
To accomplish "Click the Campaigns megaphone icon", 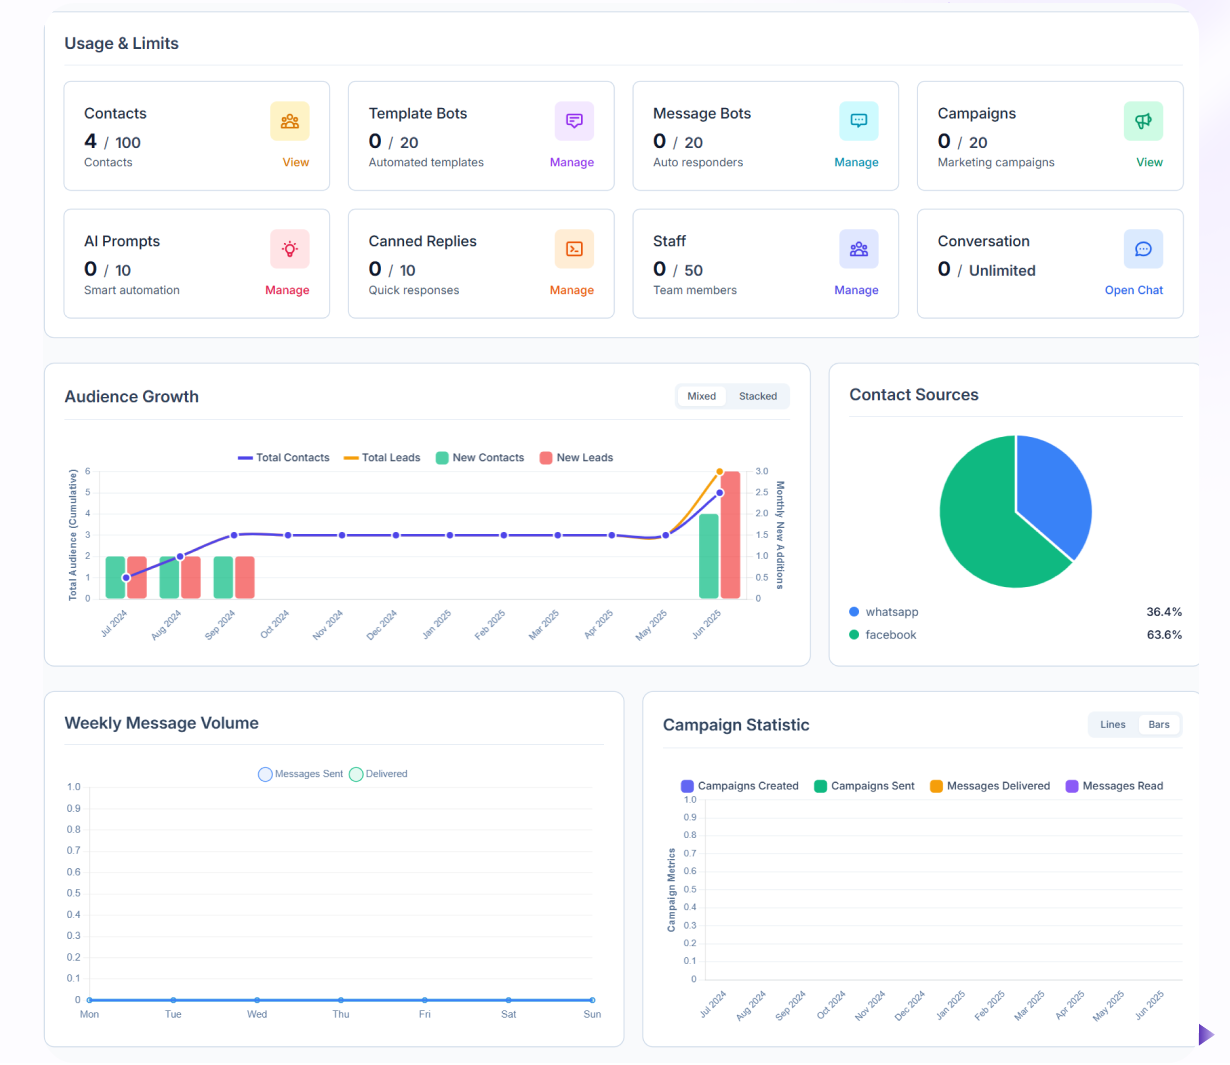I will coord(1143,120).
